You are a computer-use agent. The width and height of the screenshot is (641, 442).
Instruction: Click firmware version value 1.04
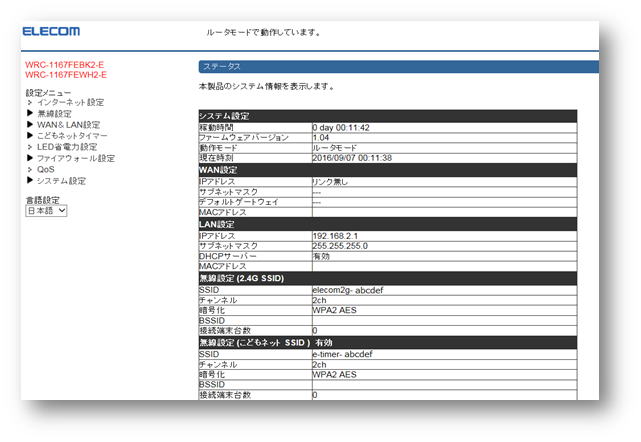point(321,138)
